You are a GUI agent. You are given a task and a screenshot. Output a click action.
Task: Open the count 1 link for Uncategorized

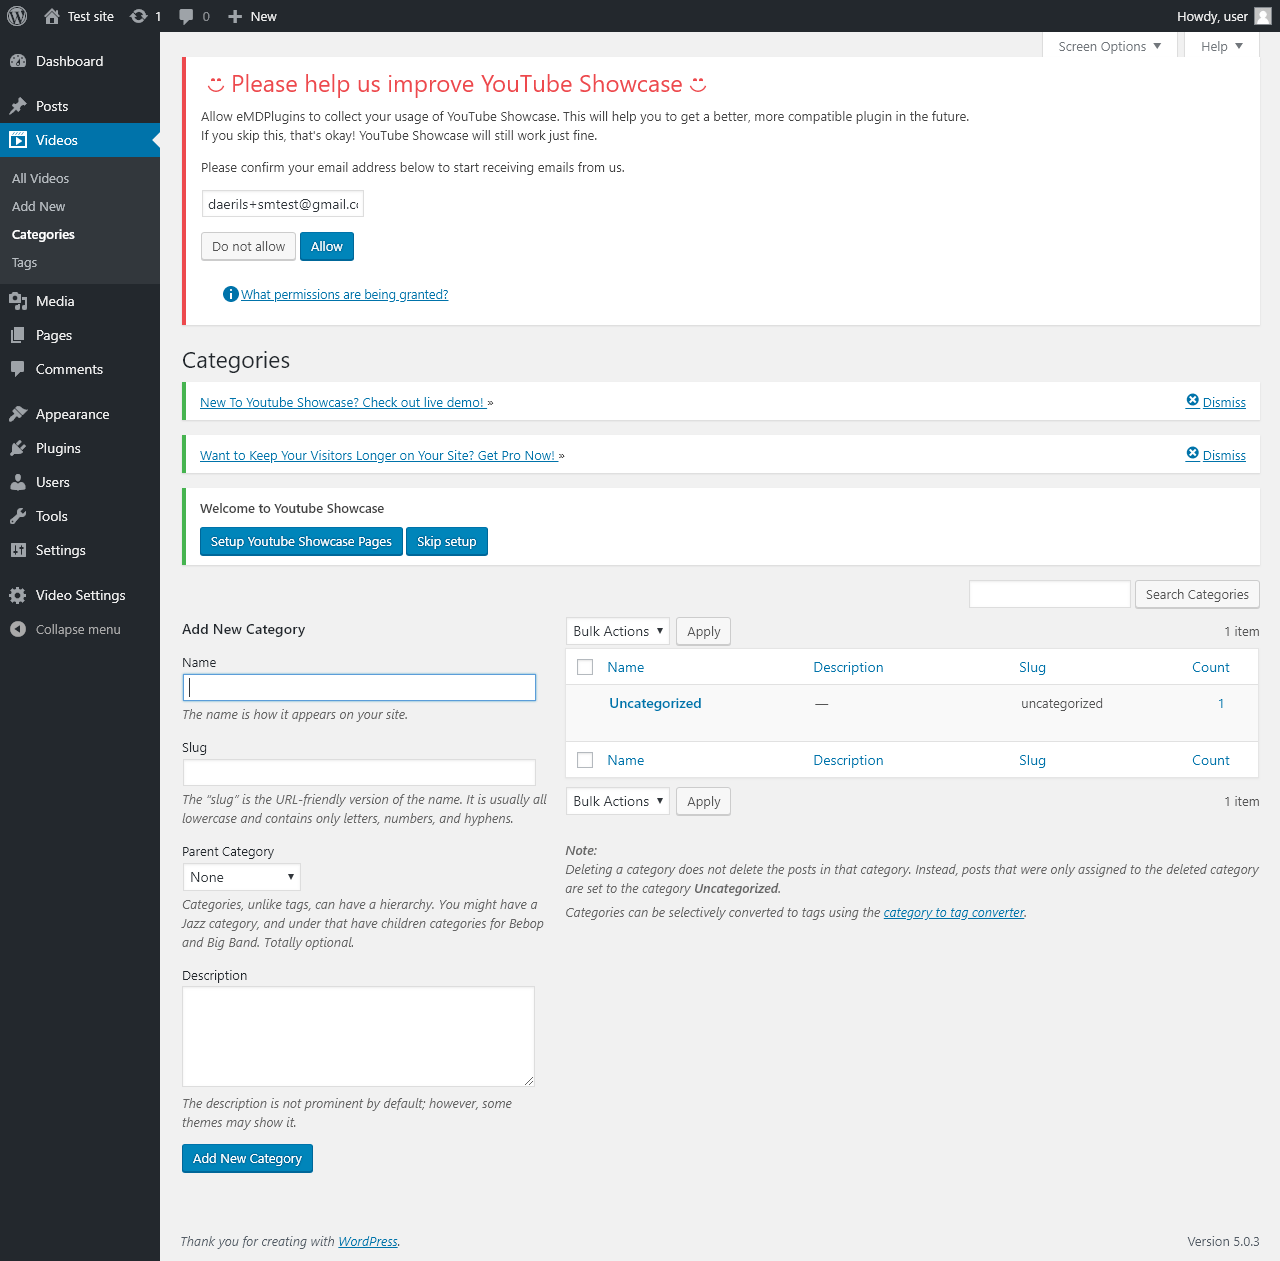tap(1221, 703)
